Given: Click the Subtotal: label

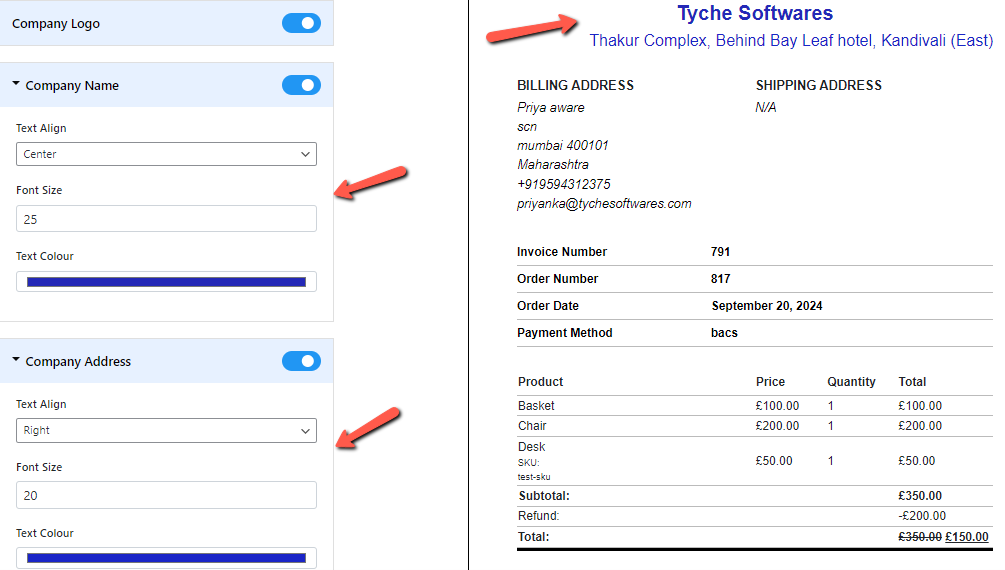Looking at the screenshot, I should click(x=544, y=496).
